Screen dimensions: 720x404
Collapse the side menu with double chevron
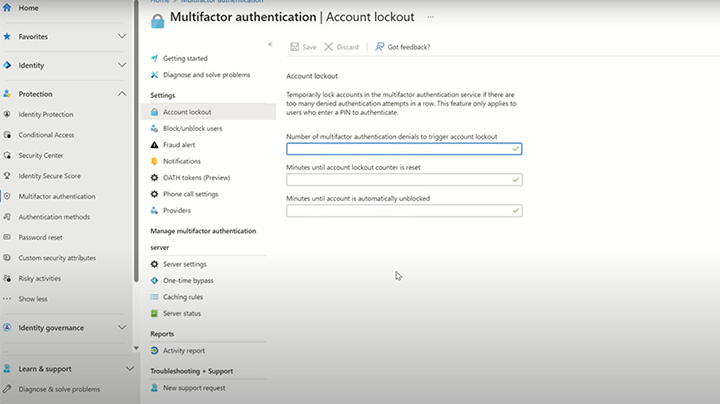pos(270,45)
